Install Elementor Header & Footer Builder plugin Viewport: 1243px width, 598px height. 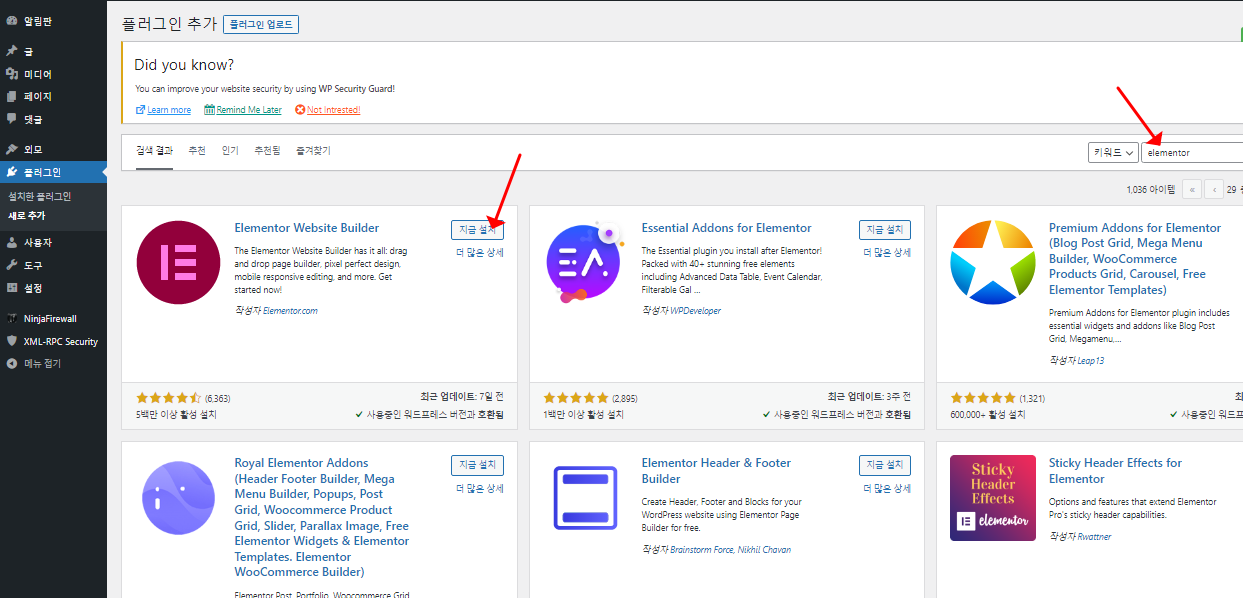point(885,465)
